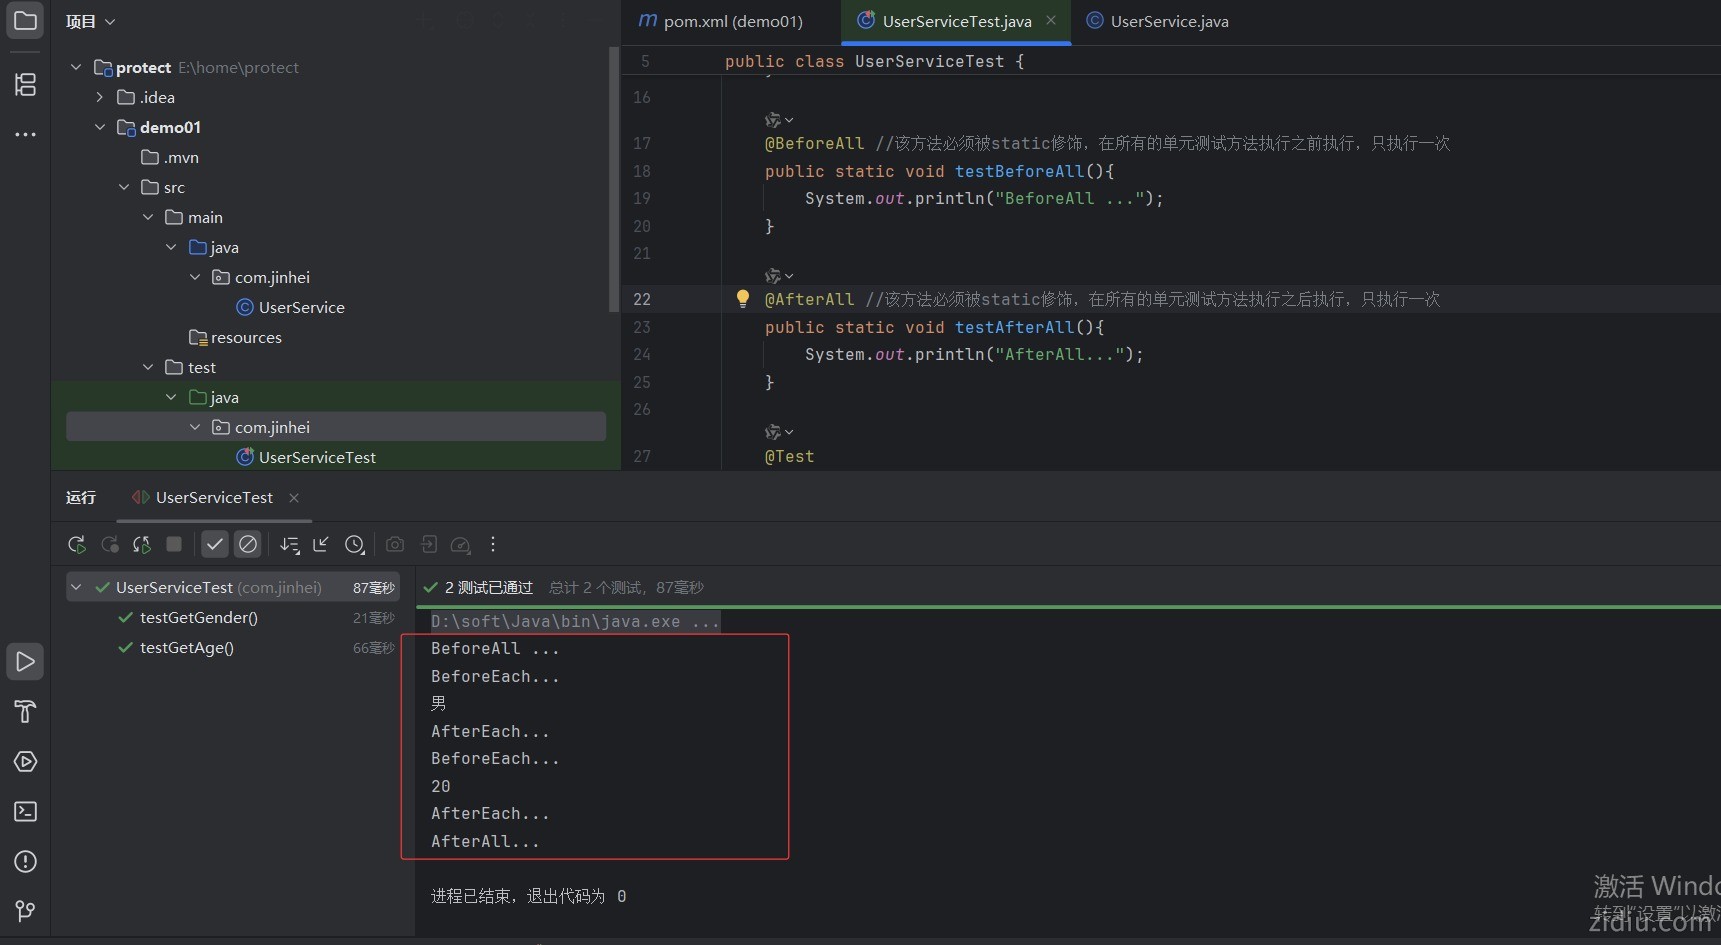Switch to the UserService.java tab
This screenshot has width=1721, height=945.
pyautogui.click(x=1168, y=21)
